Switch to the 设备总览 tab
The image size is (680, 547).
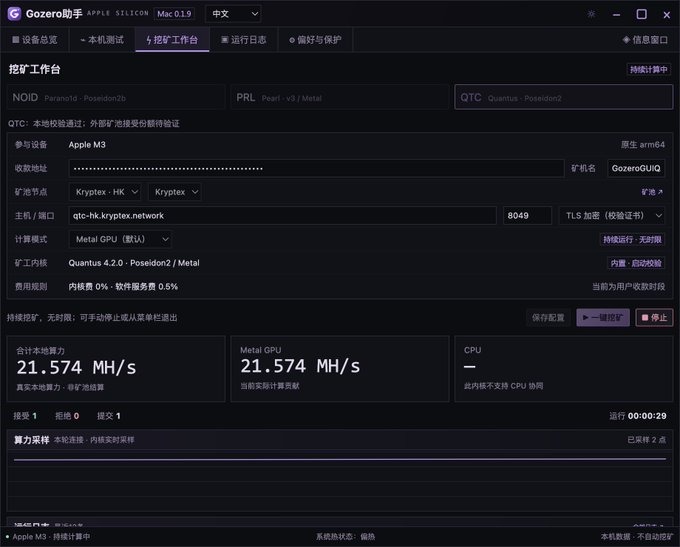(35, 40)
